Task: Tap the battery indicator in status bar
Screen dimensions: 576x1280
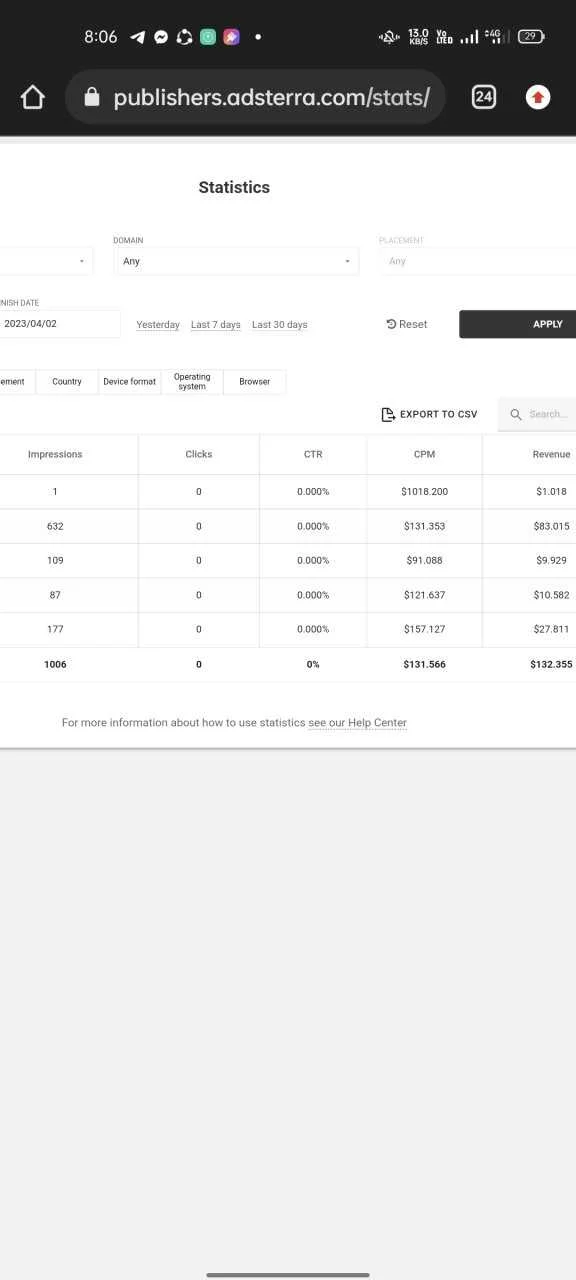Action: coord(531,37)
